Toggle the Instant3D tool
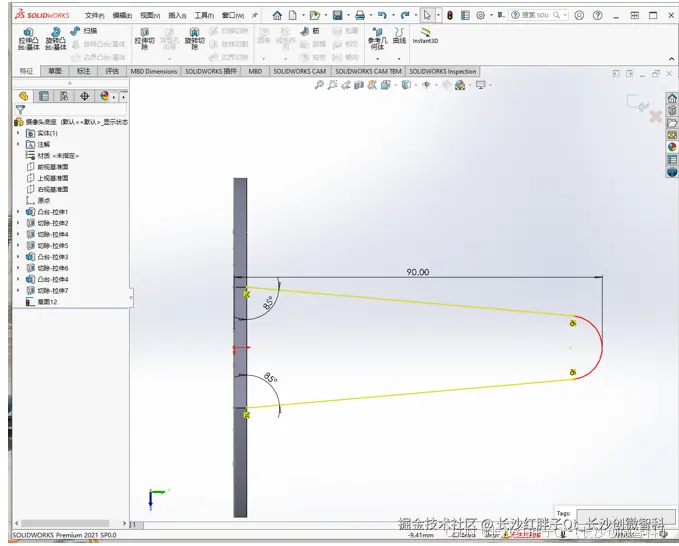Screen dimensions: 679x546 (425, 36)
